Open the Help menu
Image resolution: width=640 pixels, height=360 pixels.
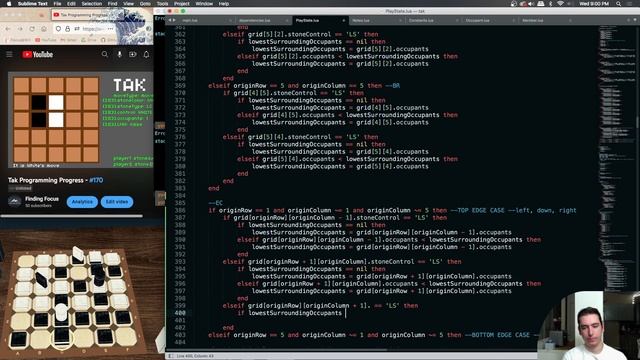224,4
